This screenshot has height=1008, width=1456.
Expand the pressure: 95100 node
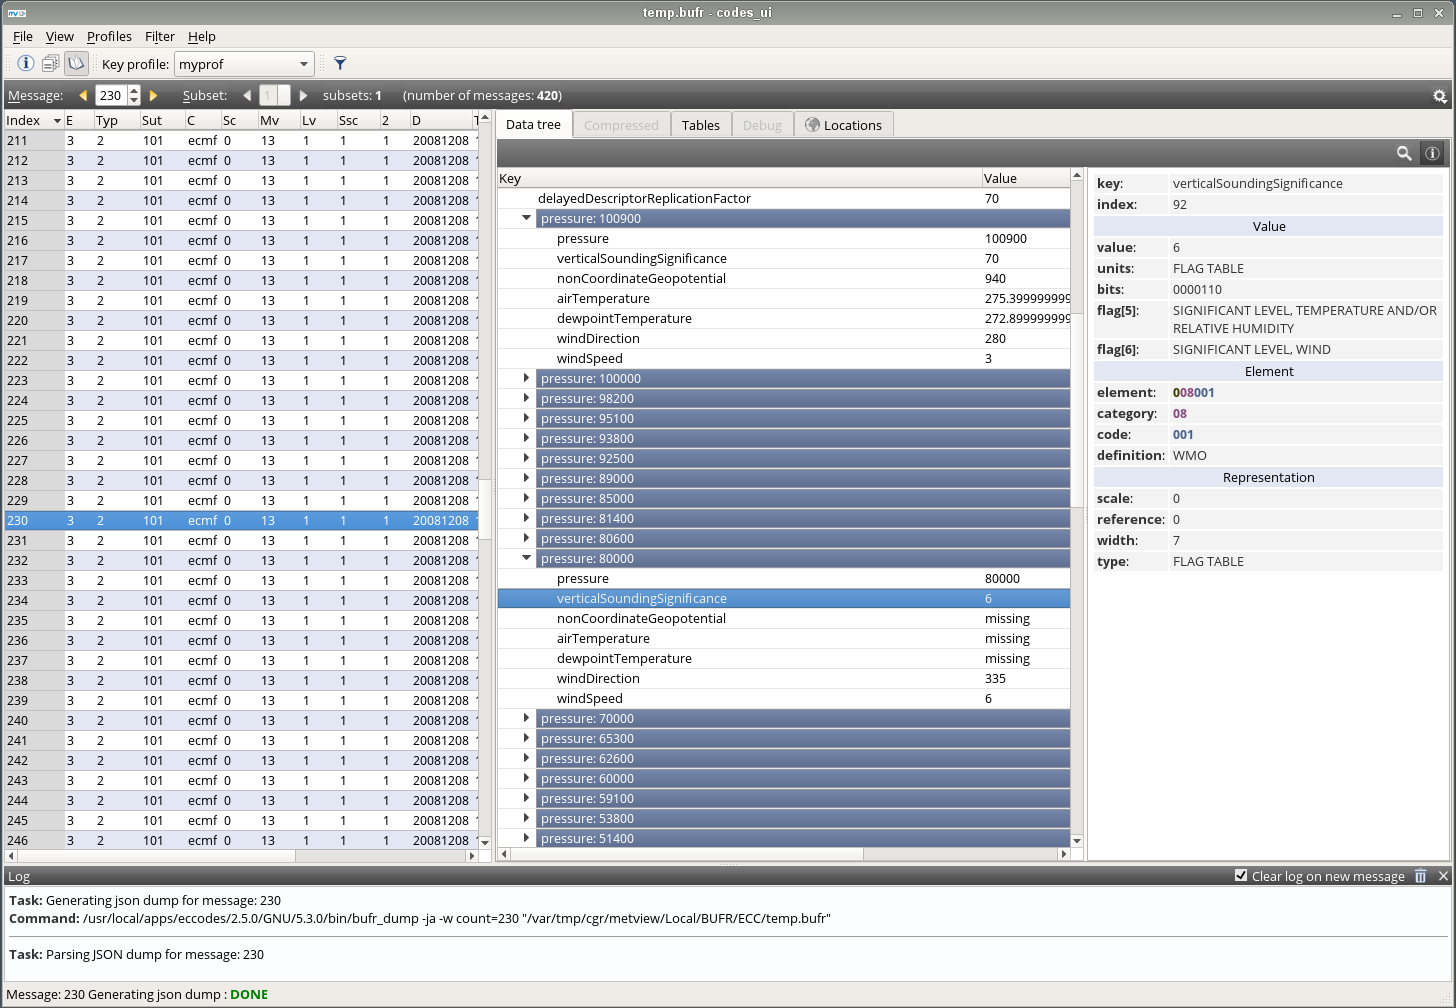[x=526, y=418]
